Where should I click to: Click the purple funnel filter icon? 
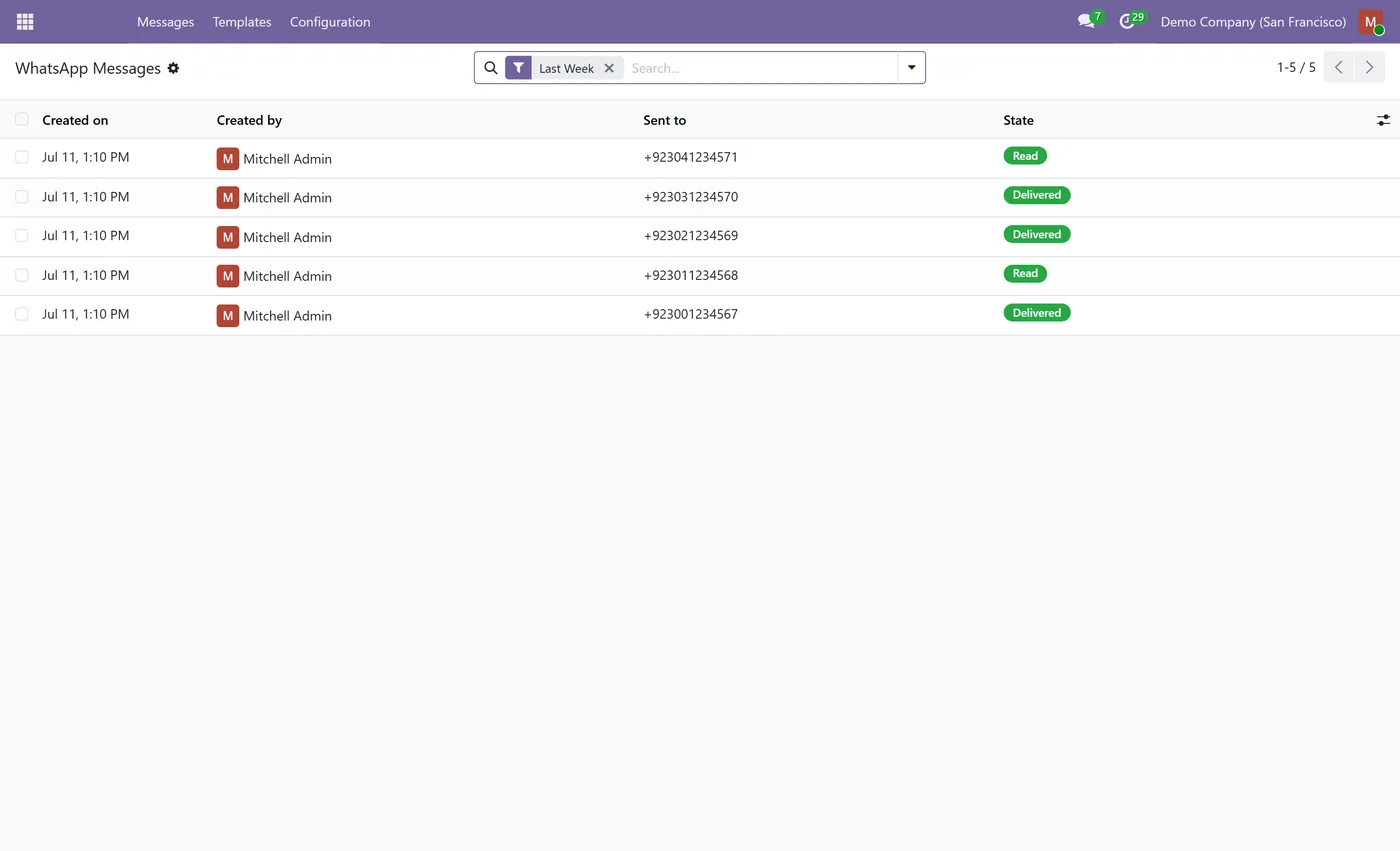tap(518, 68)
